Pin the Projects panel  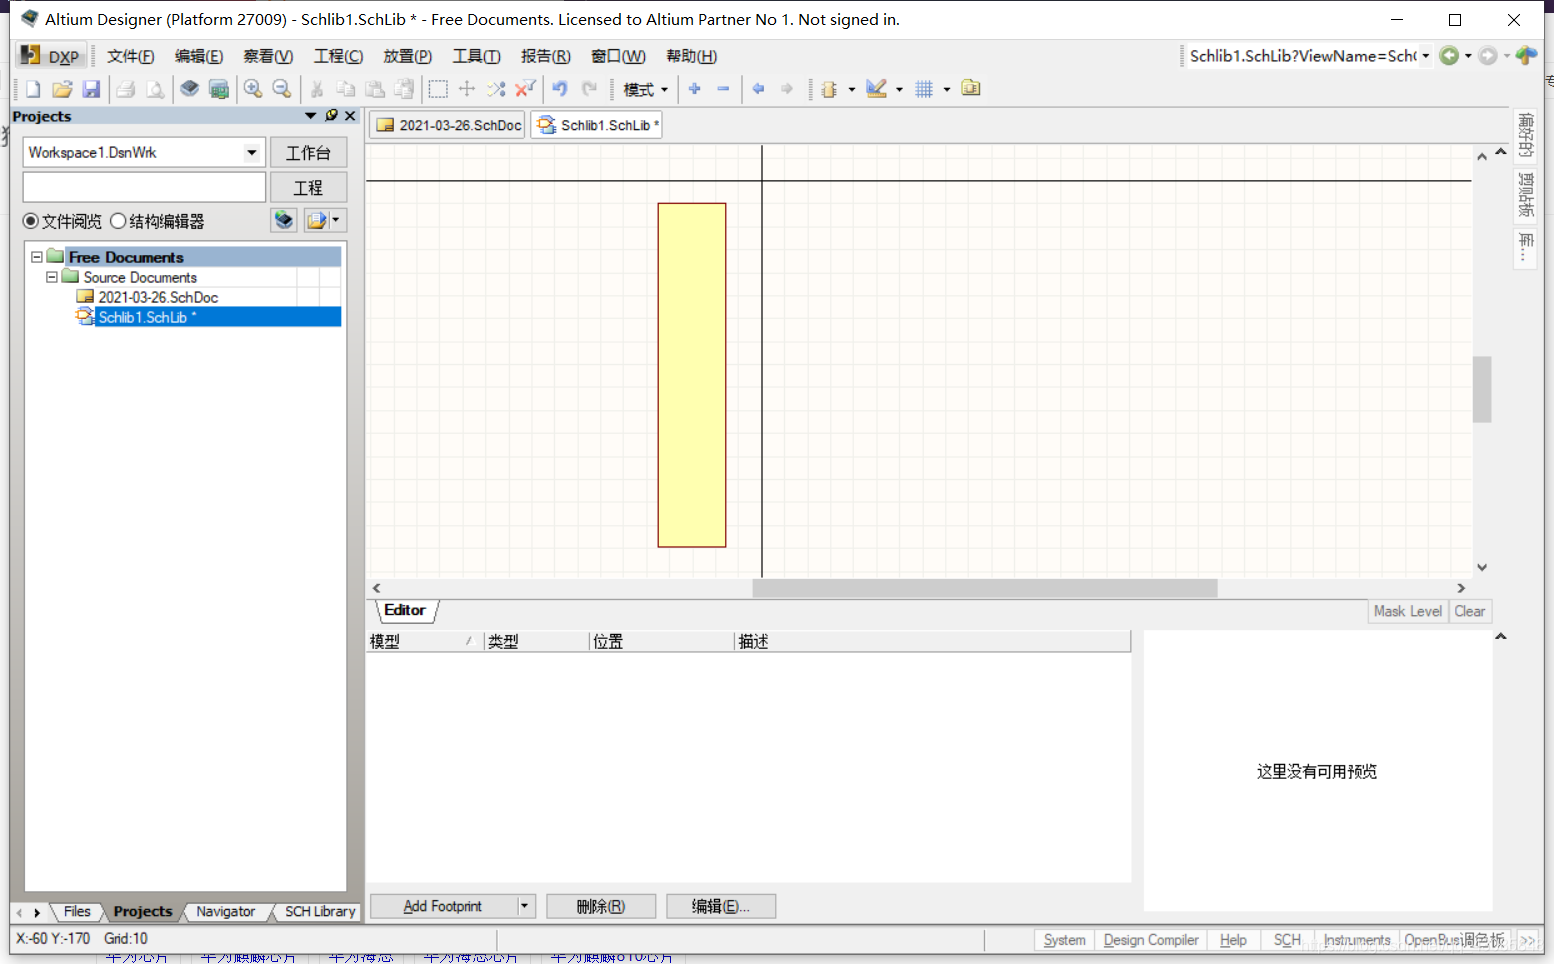[x=331, y=116]
